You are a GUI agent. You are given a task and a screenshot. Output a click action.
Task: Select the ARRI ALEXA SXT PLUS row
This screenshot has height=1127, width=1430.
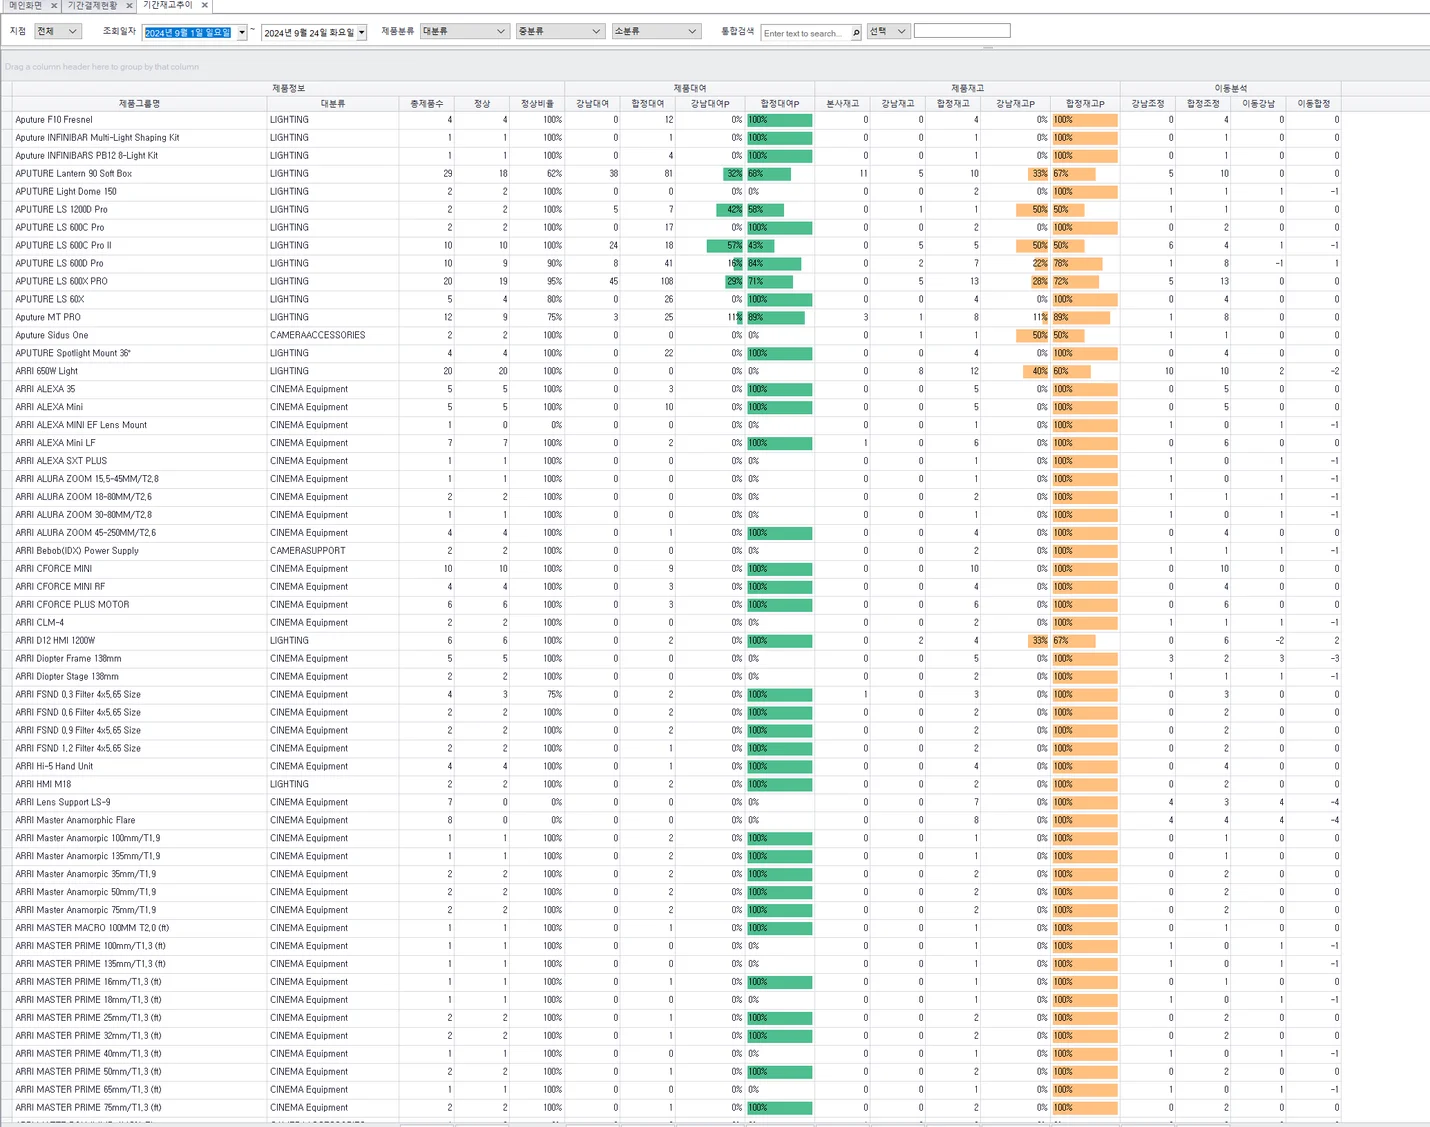coord(61,462)
